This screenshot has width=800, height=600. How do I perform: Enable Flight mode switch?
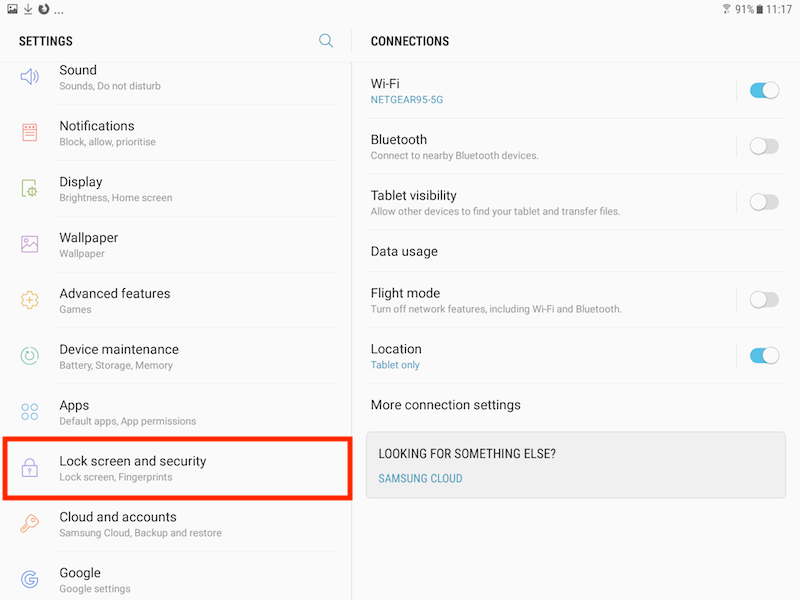[764, 300]
